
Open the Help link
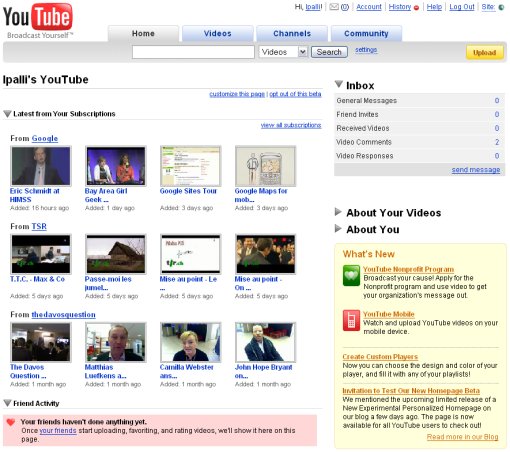[434, 7]
